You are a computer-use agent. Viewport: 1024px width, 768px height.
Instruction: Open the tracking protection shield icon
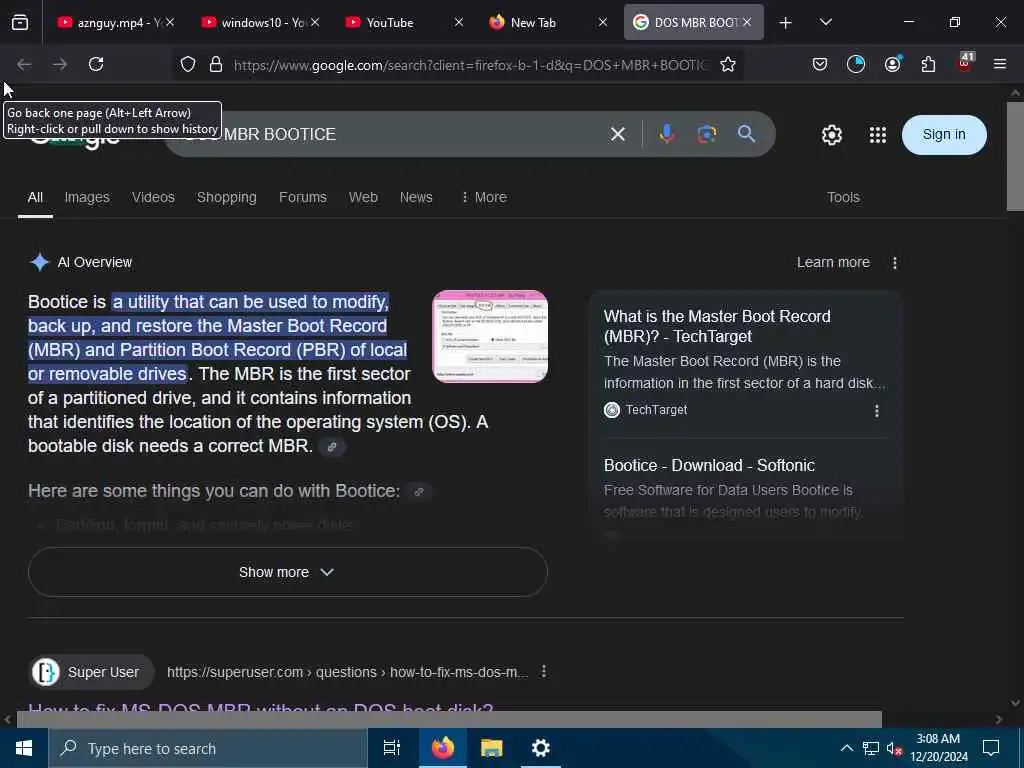(x=188, y=64)
